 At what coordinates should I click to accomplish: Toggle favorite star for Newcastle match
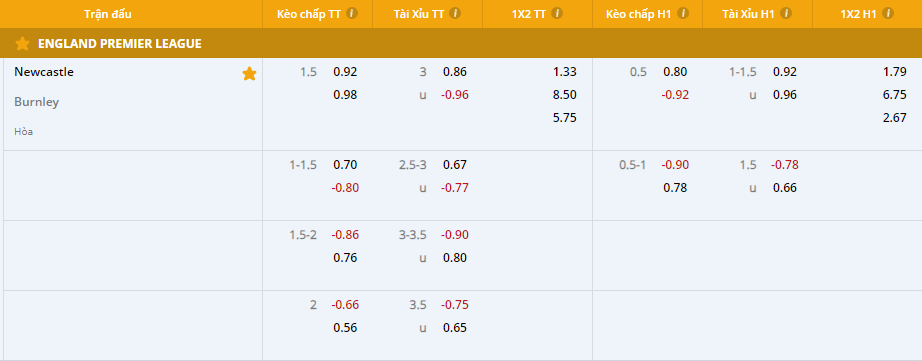click(x=249, y=73)
